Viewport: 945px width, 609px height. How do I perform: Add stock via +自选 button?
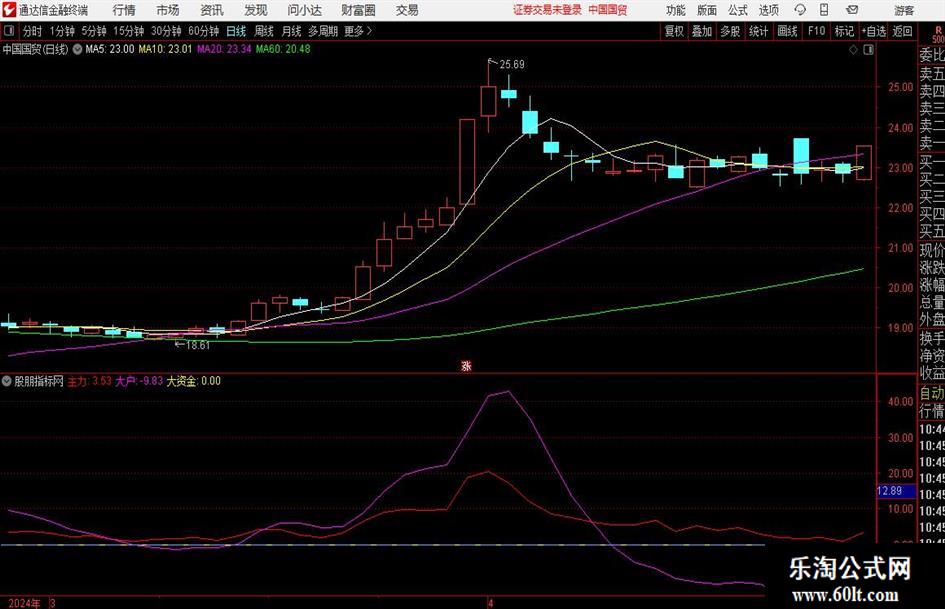coord(873,31)
